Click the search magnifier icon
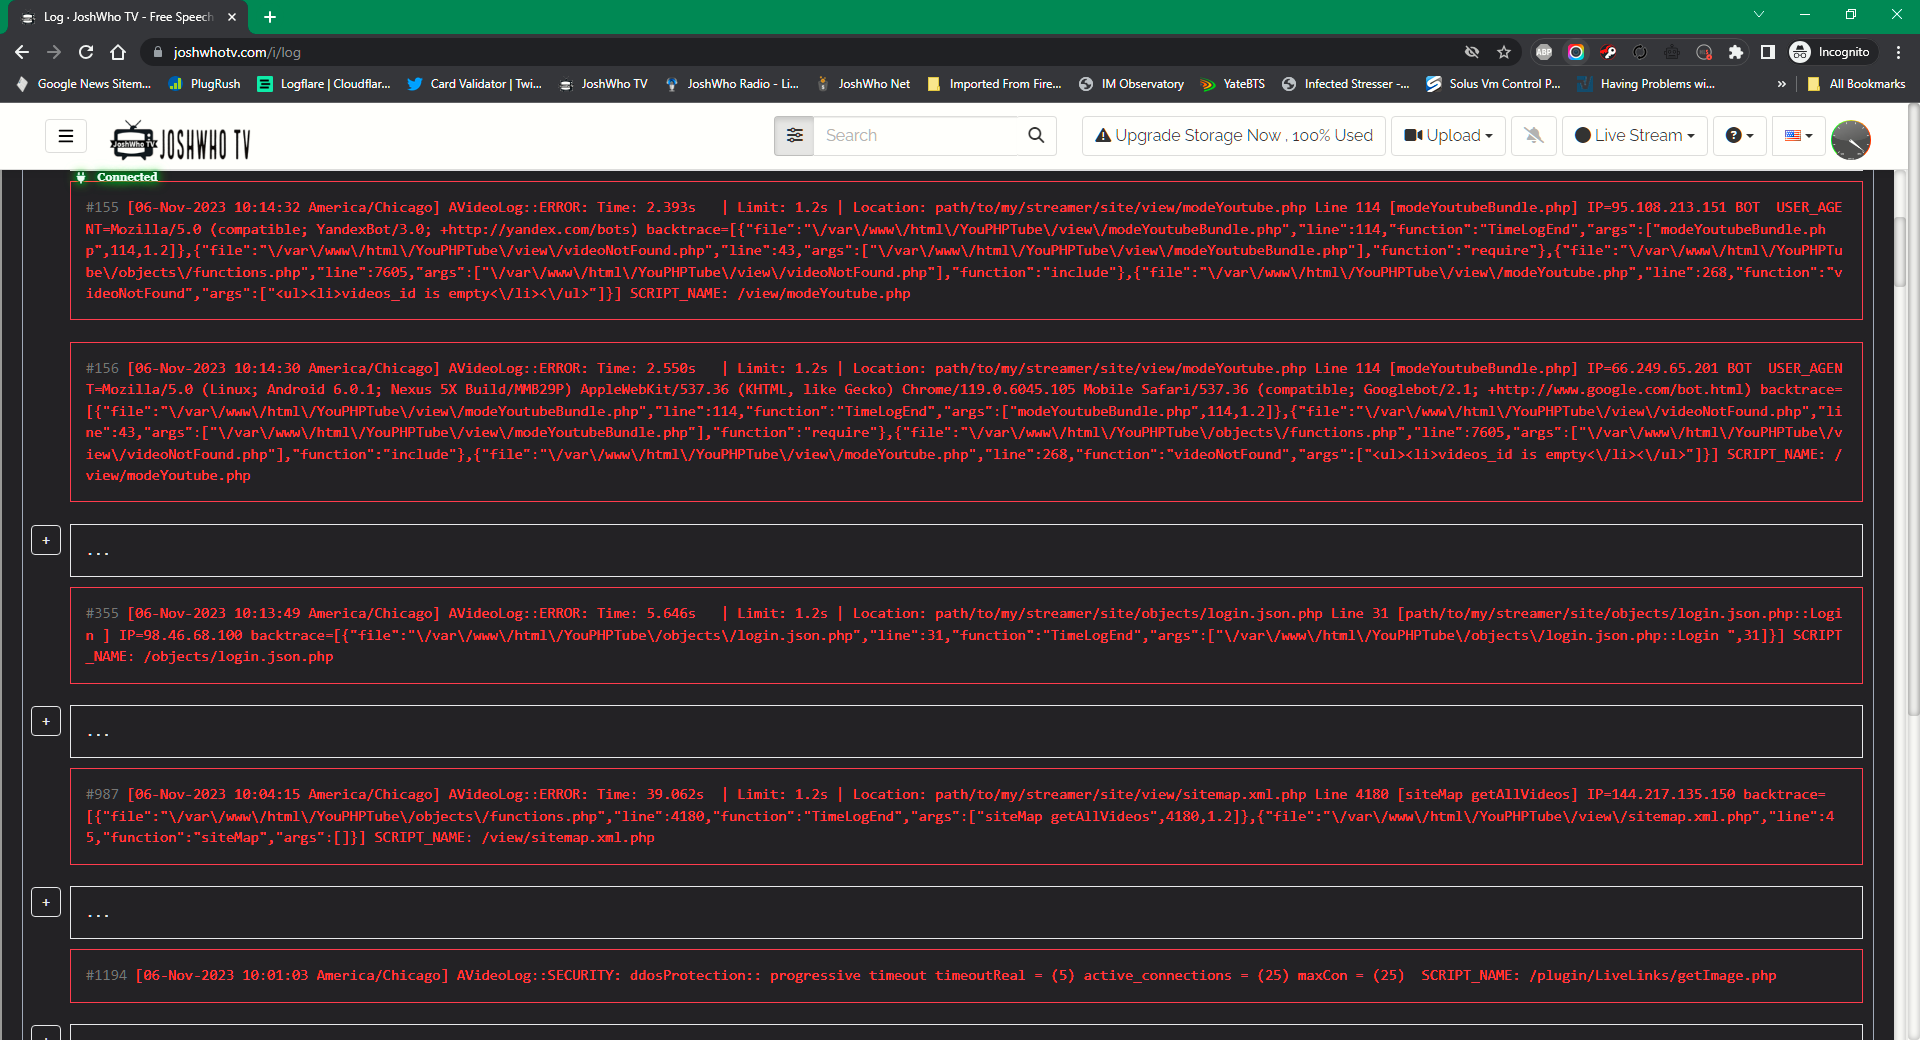 point(1035,135)
